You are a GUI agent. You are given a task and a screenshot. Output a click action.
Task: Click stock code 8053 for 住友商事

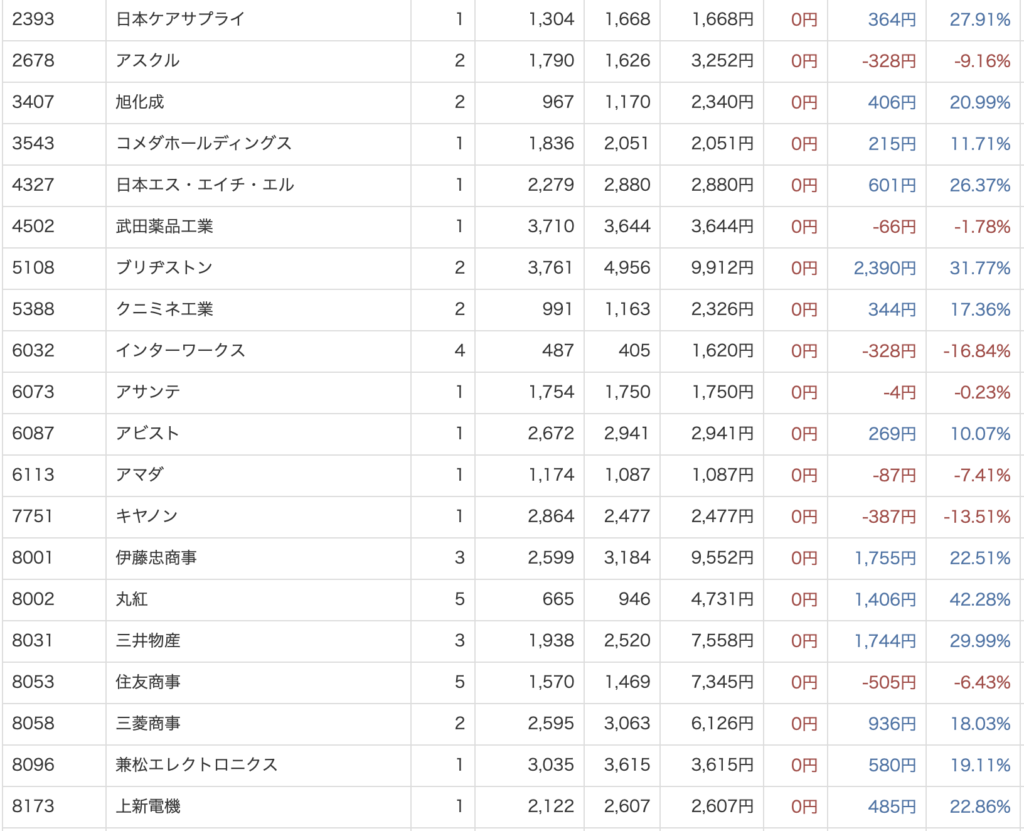click(33, 682)
